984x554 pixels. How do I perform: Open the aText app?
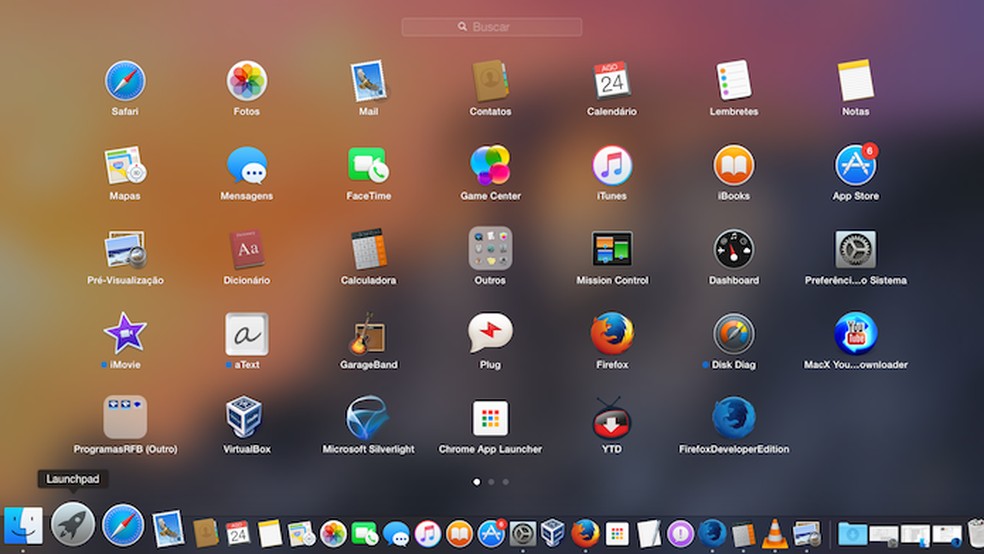247,334
